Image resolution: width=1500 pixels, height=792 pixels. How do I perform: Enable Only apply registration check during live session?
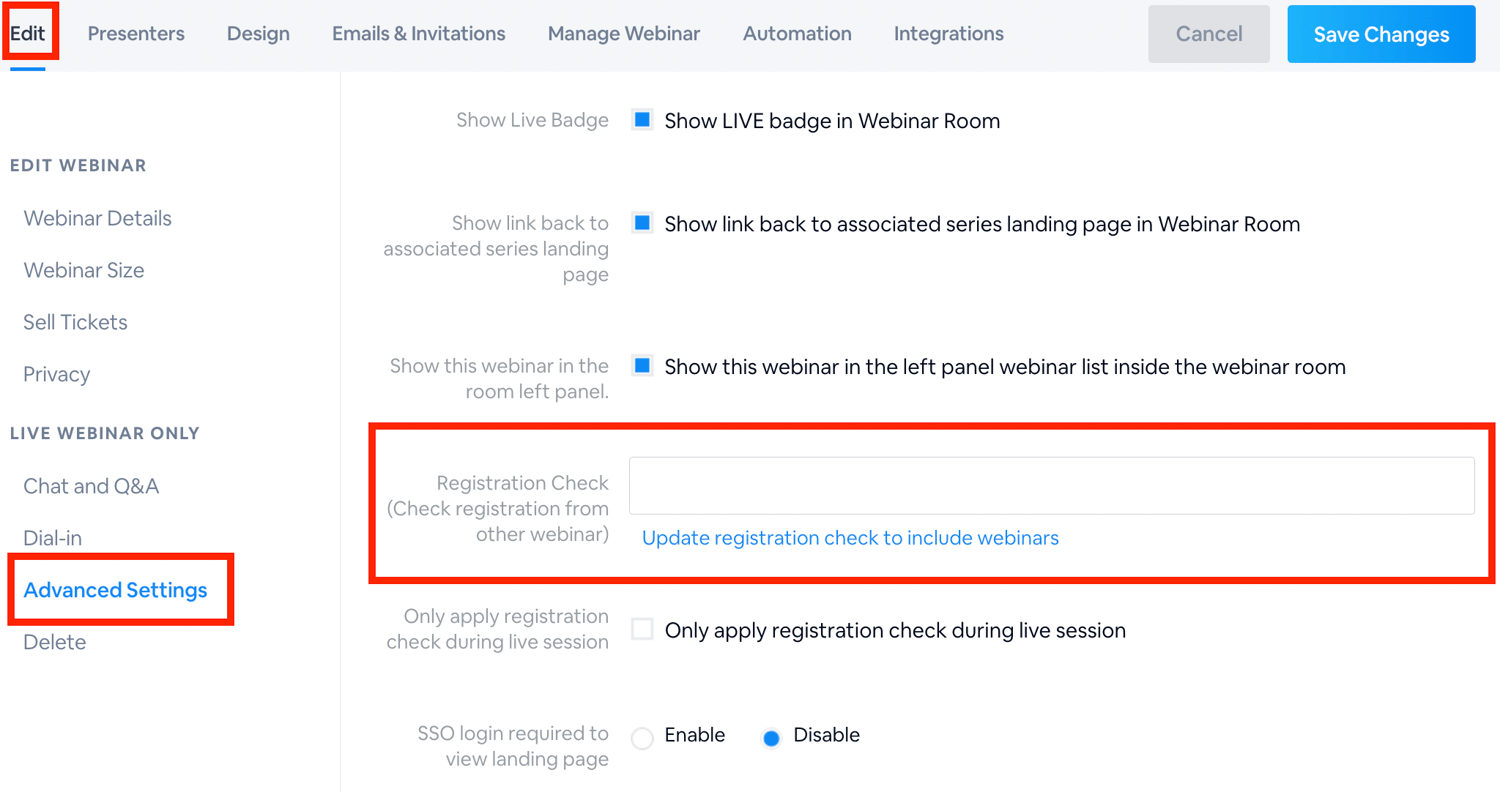tap(641, 630)
